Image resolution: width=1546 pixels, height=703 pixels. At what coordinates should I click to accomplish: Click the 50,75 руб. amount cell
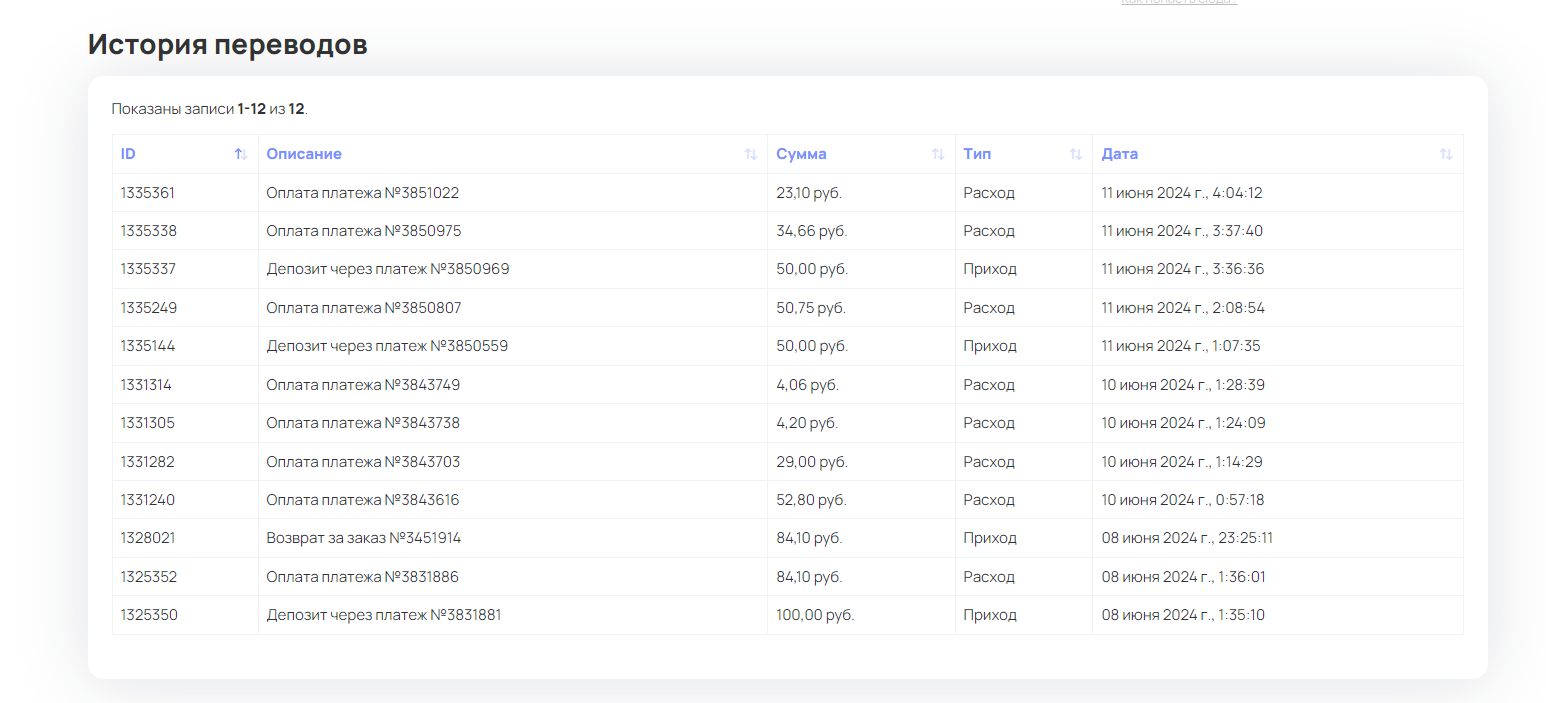click(x=811, y=308)
